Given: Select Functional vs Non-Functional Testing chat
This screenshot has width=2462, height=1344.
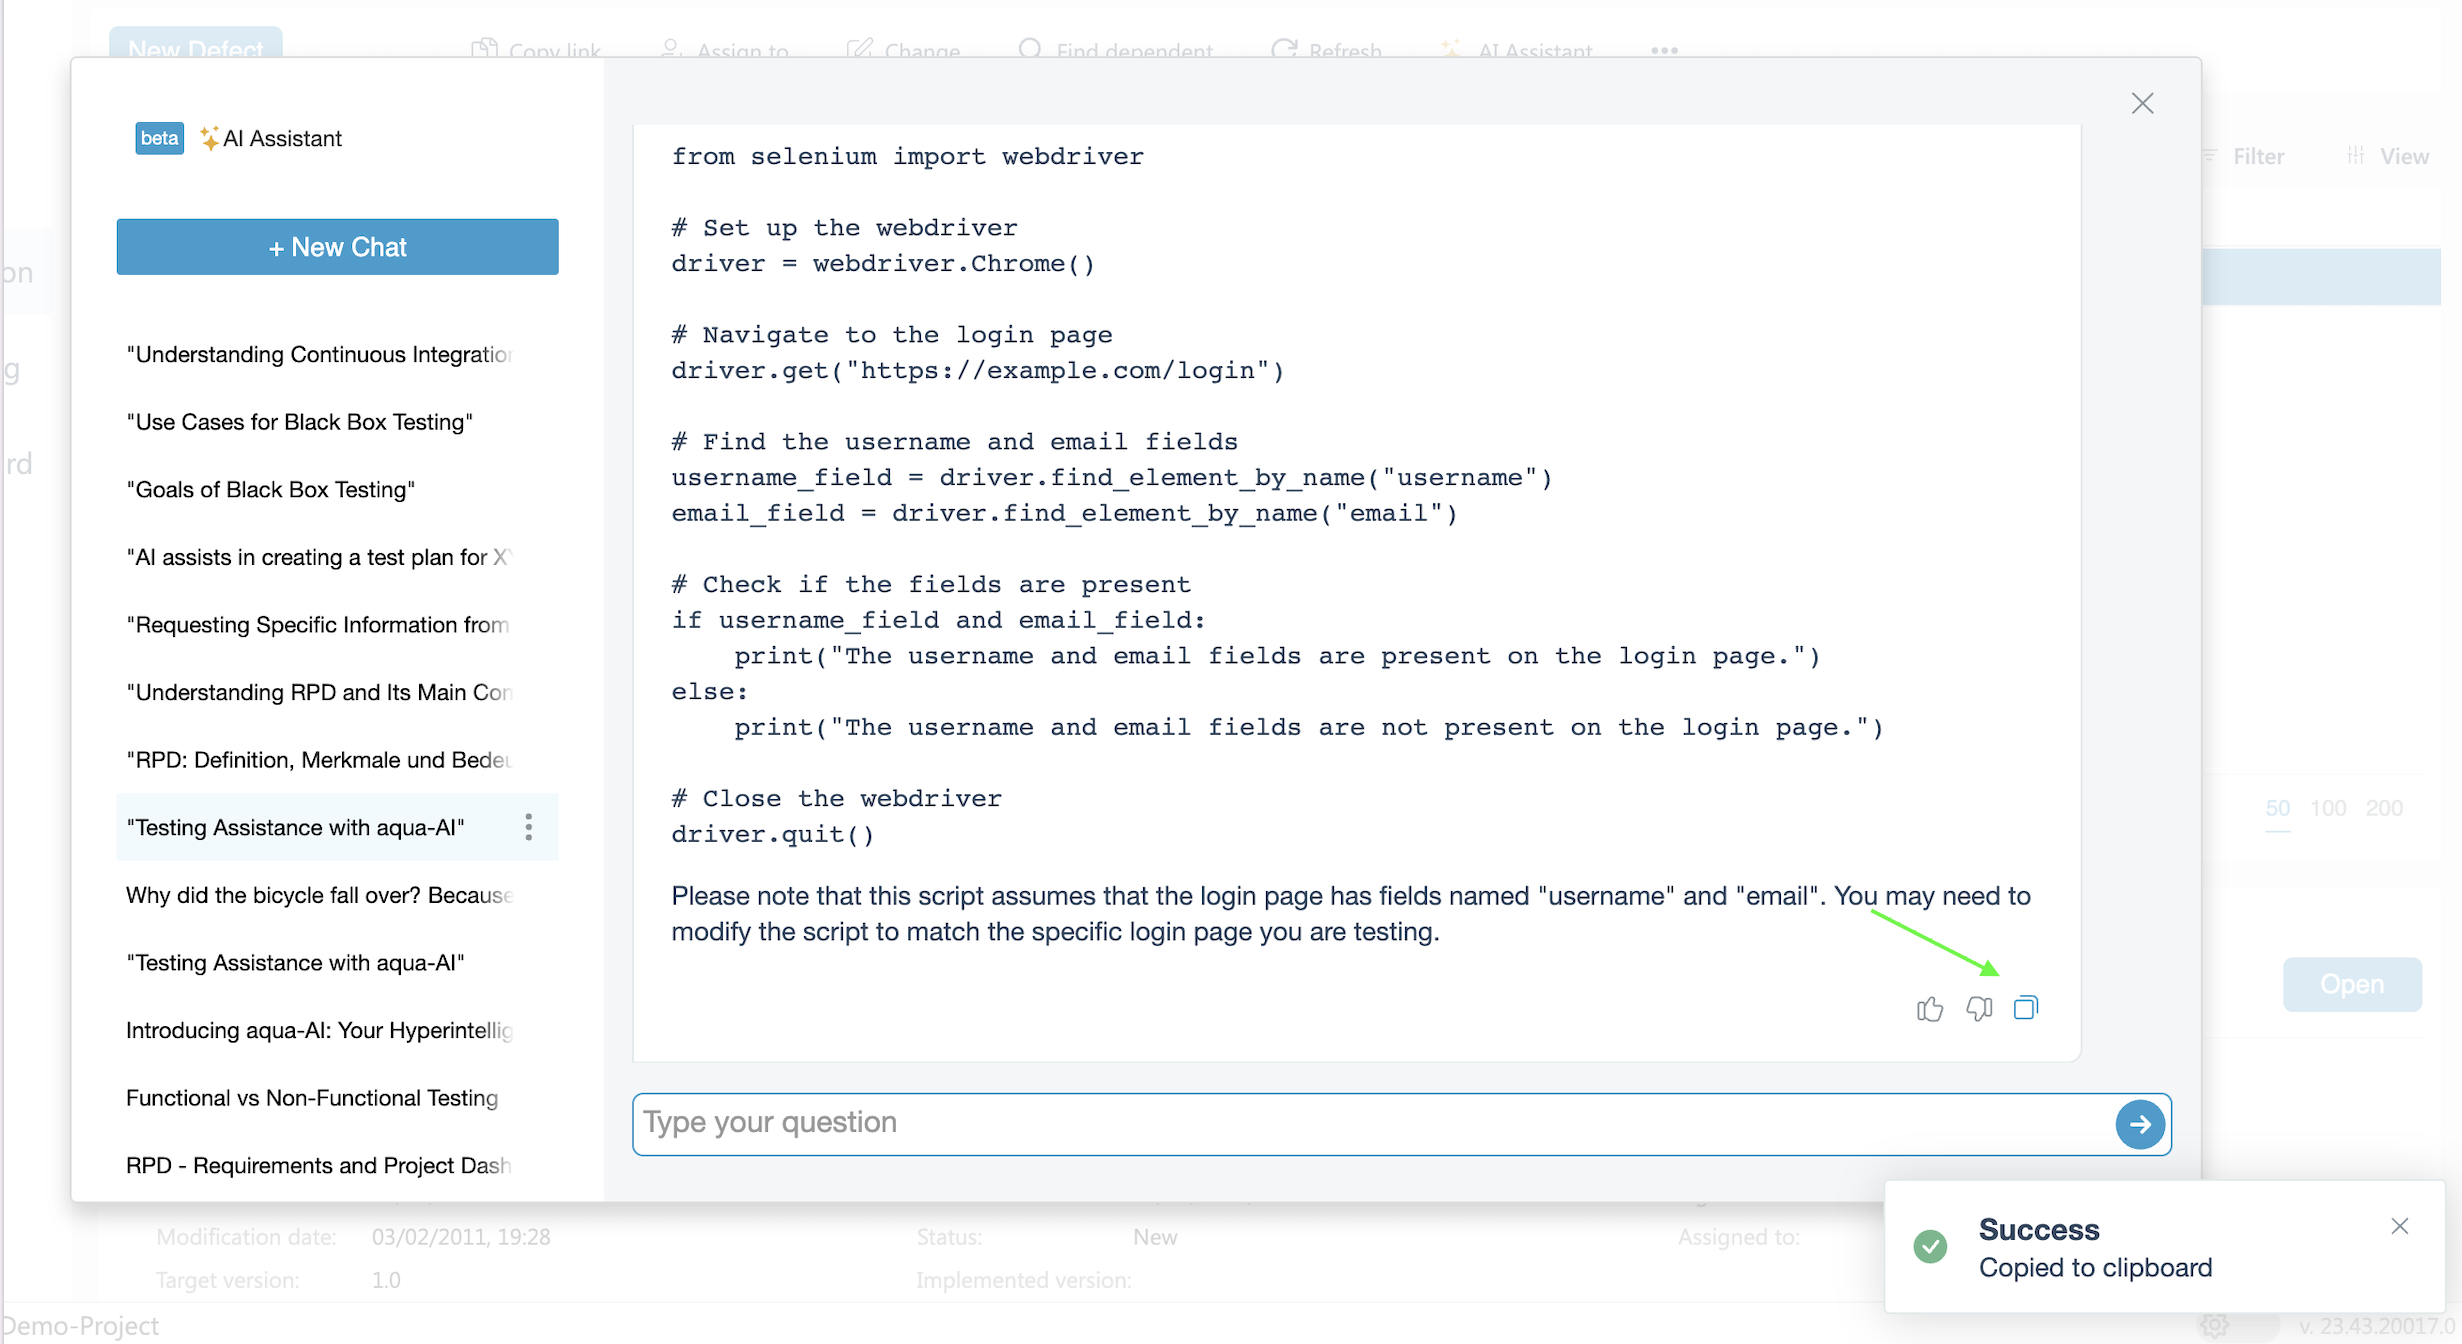Looking at the screenshot, I should pyautogui.click(x=312, y=1098).
